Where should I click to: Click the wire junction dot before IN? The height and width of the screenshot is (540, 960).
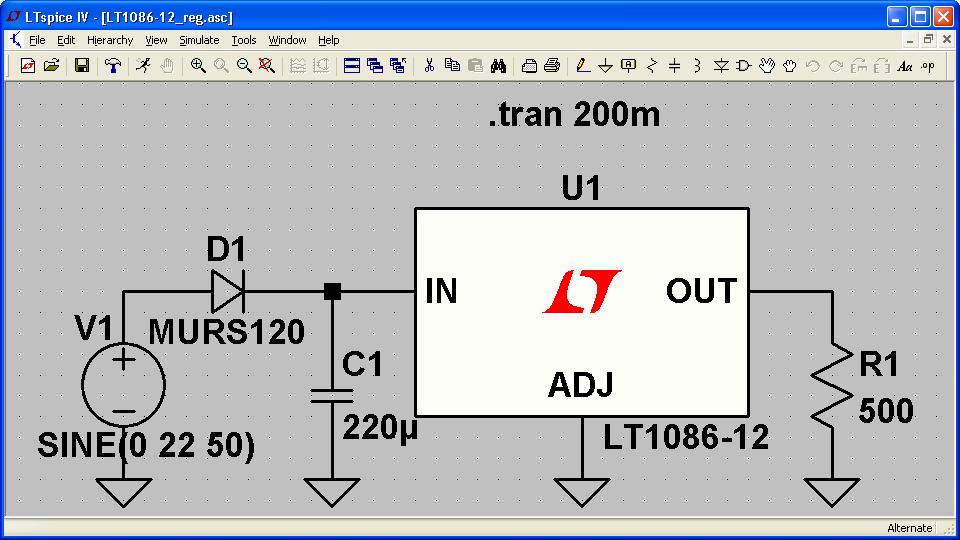332,291
